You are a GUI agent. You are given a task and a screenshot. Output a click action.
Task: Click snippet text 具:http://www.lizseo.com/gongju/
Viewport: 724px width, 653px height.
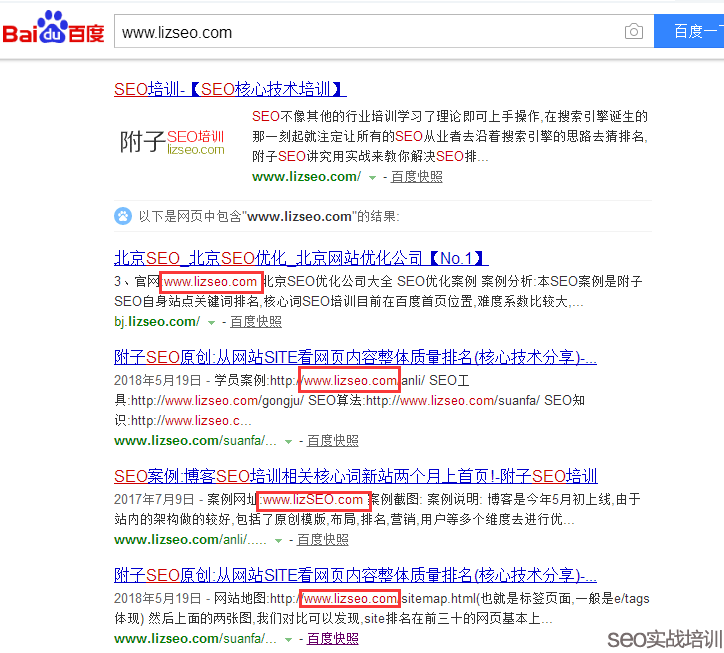click(x=209, y=400)
